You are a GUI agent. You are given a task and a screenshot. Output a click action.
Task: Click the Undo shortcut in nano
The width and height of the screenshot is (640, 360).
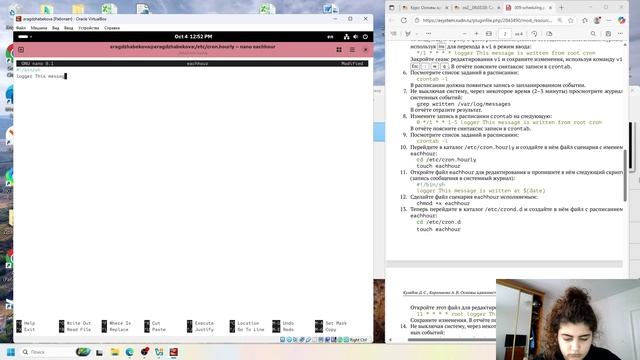[x=283, y=323]
